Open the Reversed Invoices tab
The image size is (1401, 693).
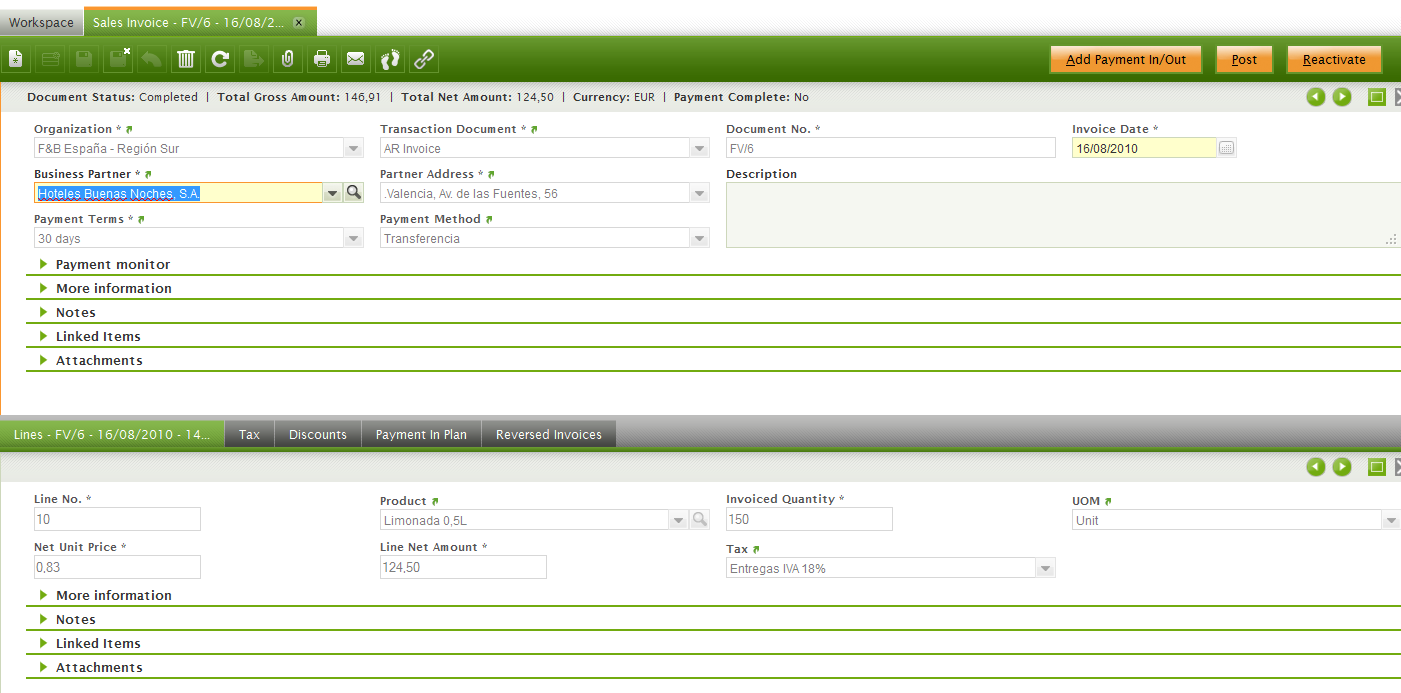point(549,435)
